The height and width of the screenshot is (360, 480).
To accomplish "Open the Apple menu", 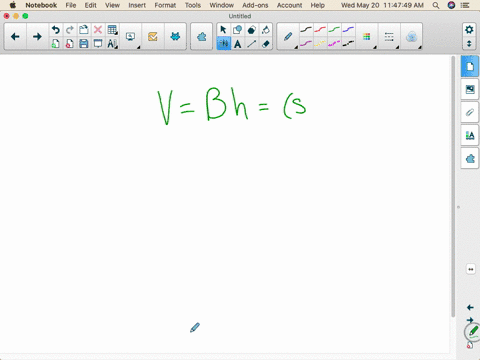I will point(13,5).
